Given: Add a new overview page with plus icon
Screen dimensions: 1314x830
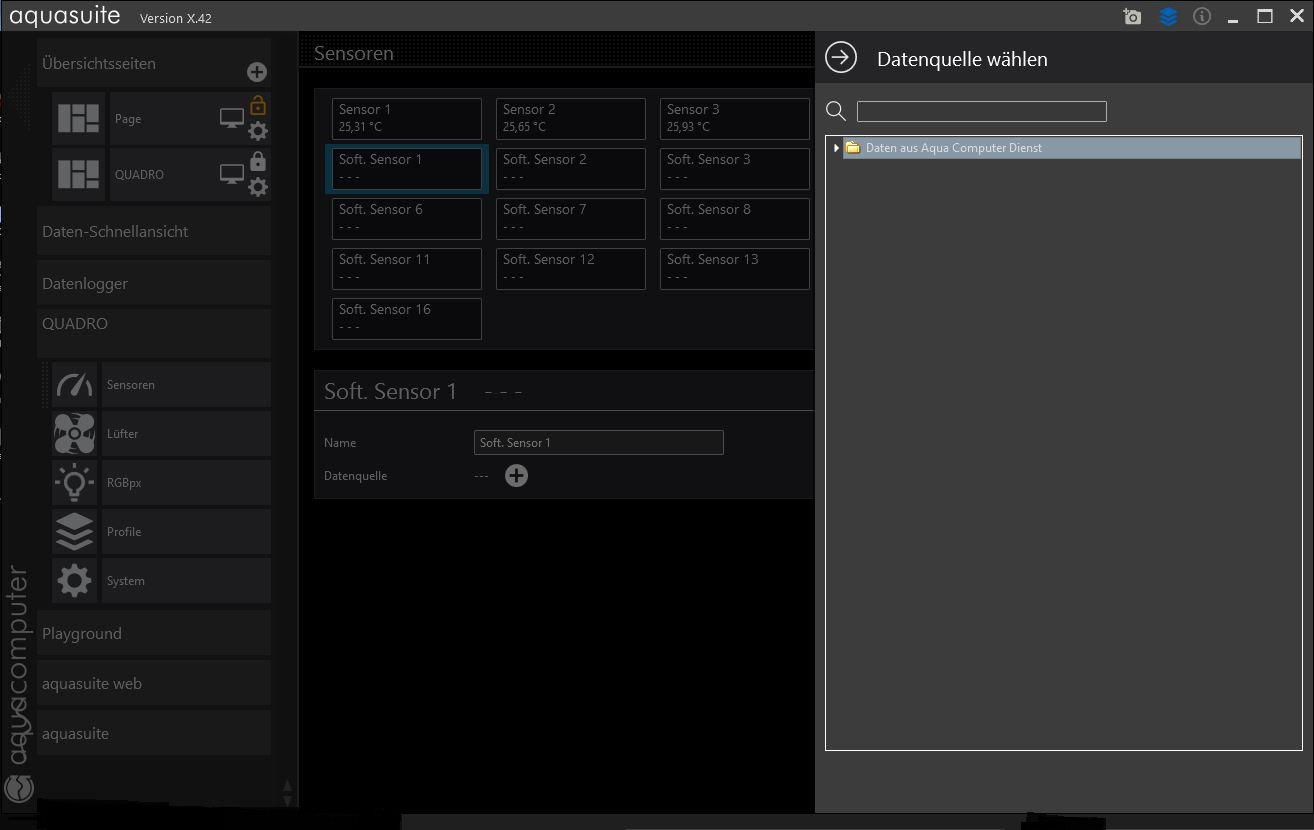Looking at the screenshot, I should (257, 72).
